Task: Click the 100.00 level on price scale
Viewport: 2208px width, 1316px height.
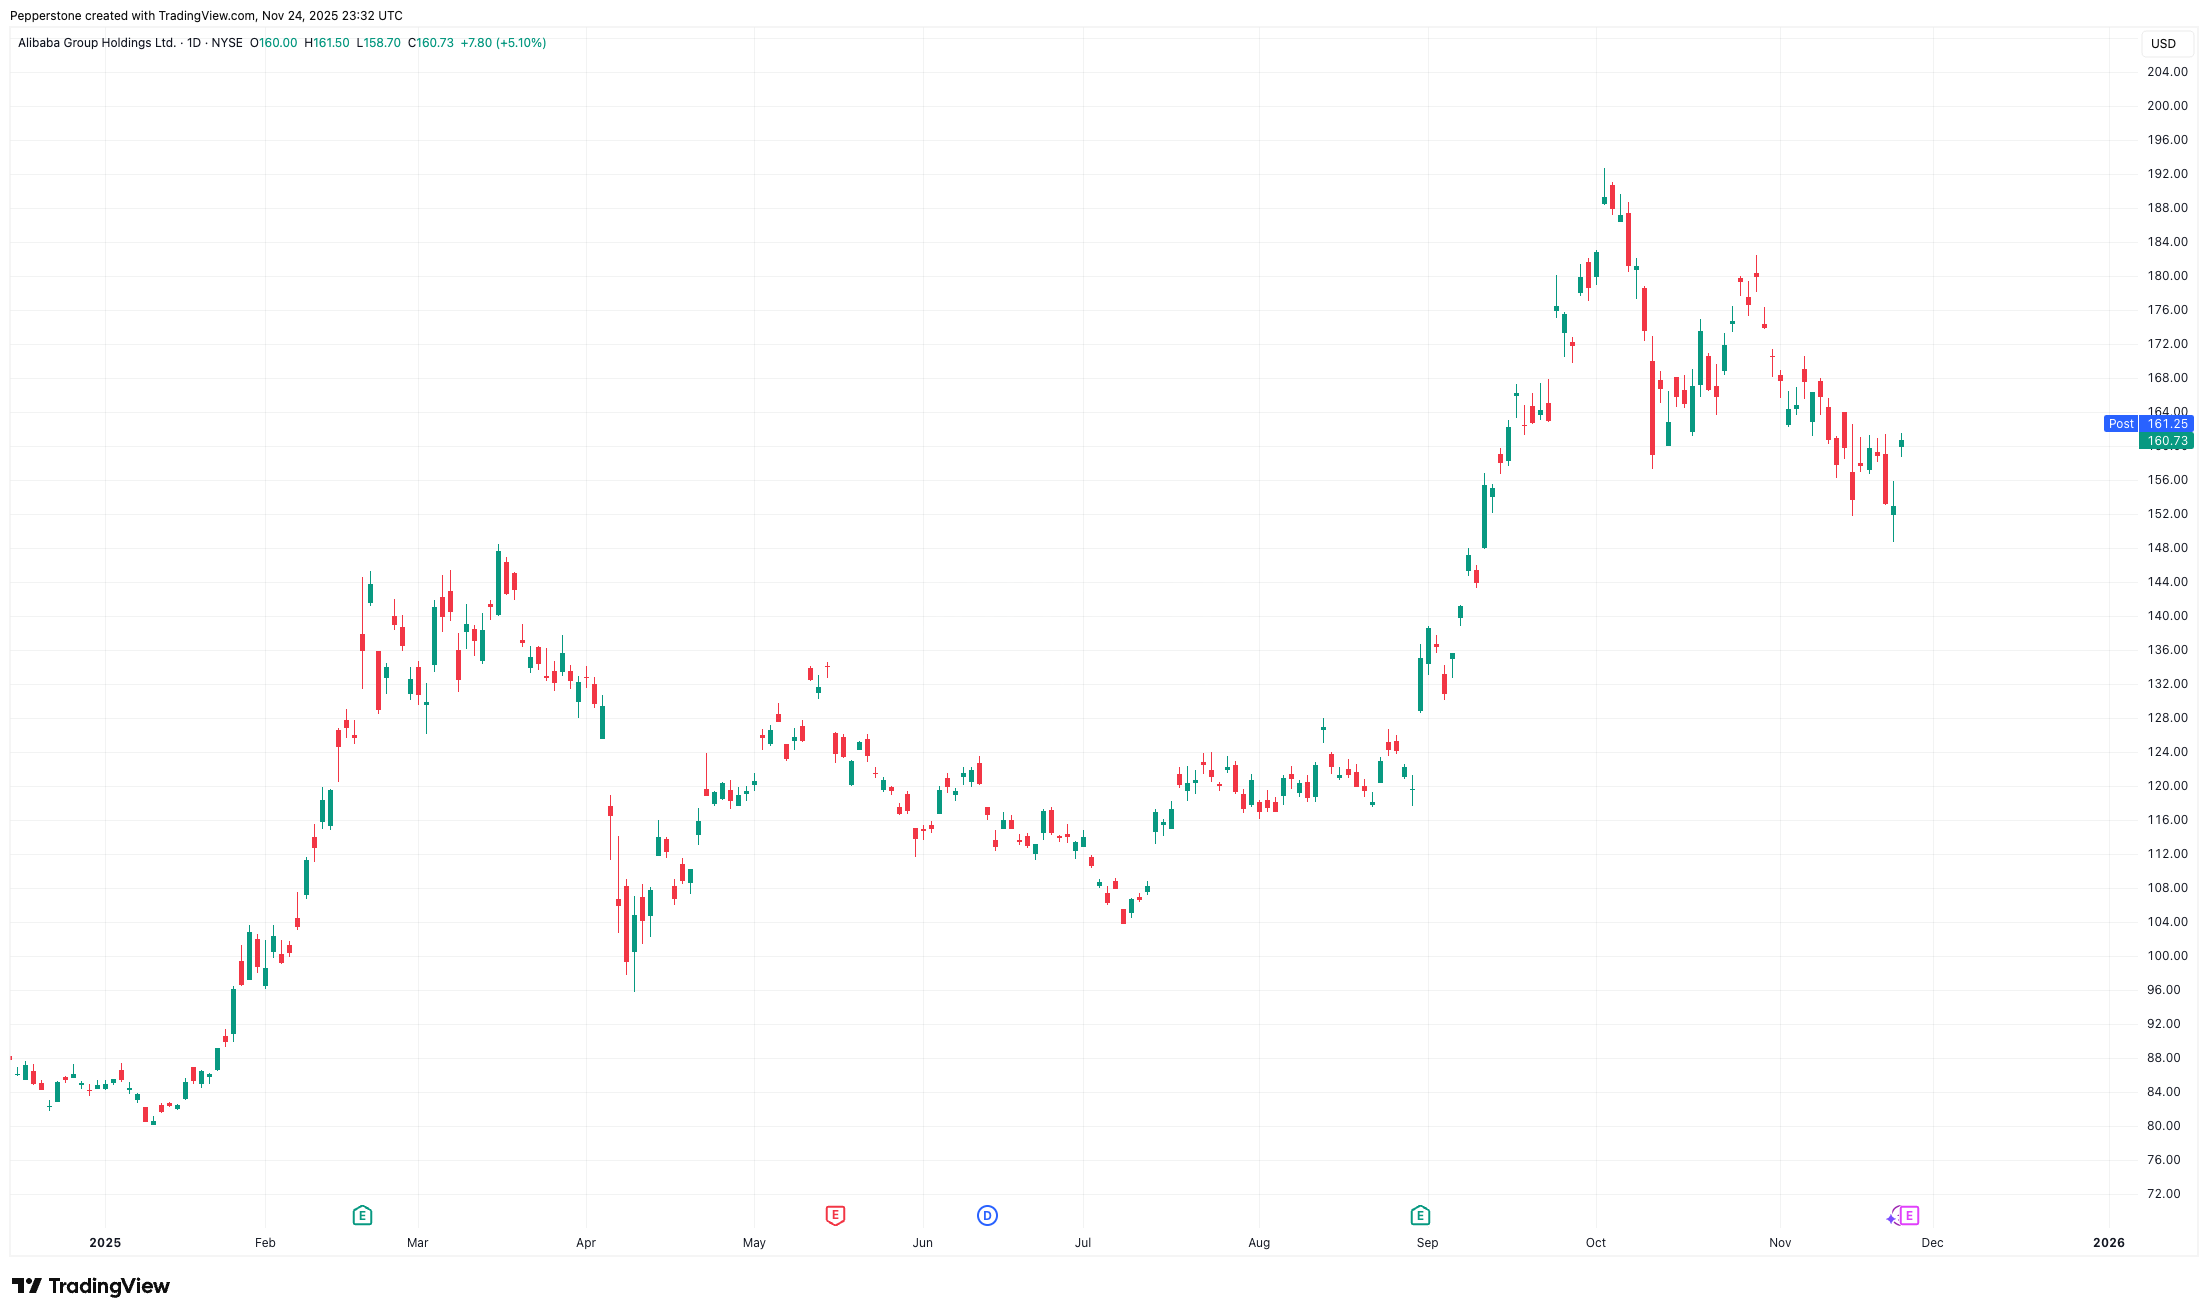Action: (x=2167, y=956)
